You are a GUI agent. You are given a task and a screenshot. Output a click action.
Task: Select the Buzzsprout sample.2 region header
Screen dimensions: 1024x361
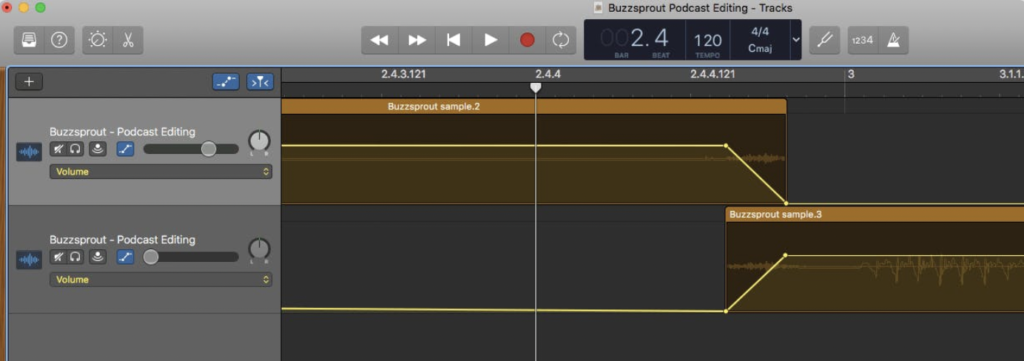(534, 106)
